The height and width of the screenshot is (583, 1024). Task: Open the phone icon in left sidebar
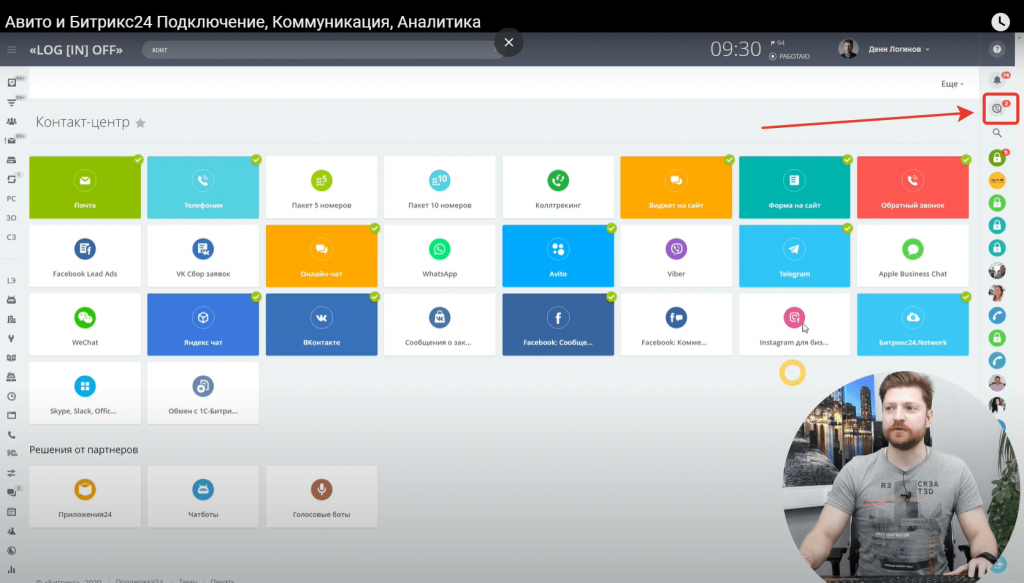tap(12, 435)
